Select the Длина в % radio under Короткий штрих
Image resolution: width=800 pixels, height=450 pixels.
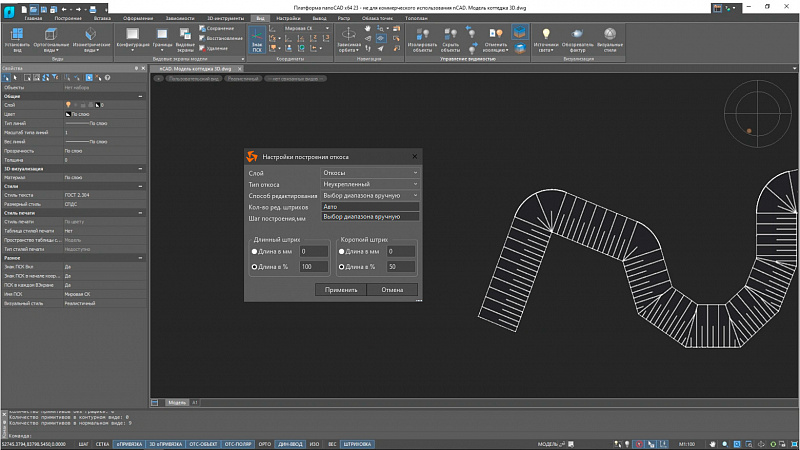pyautogui.click(x=341, y=267)
